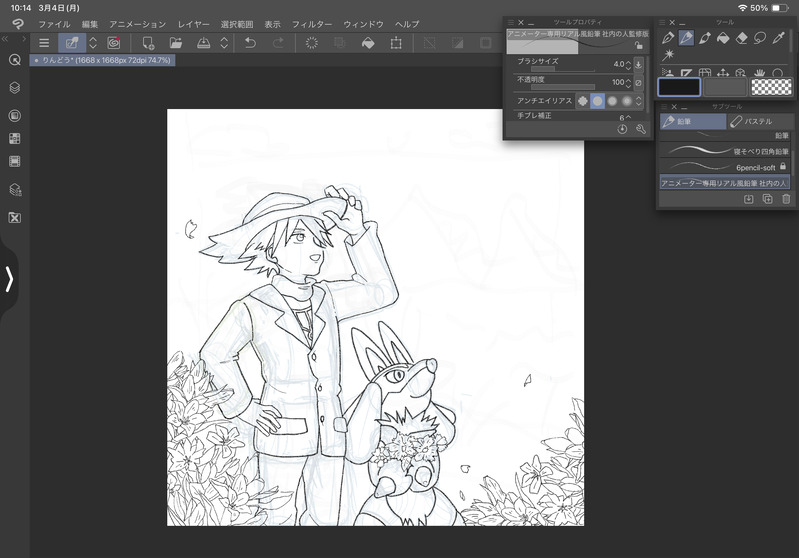This screenshot has height=558, width=799.
Task: Set anti-aliasing to Strong
Action: point(627,101)
